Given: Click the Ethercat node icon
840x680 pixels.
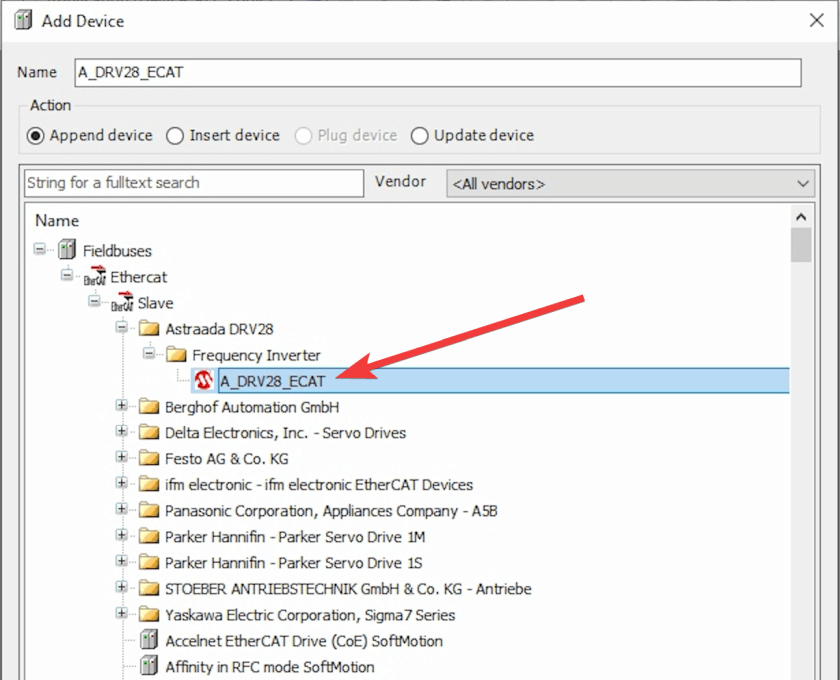Looking at the screenshot, I should tap(94, 277).
